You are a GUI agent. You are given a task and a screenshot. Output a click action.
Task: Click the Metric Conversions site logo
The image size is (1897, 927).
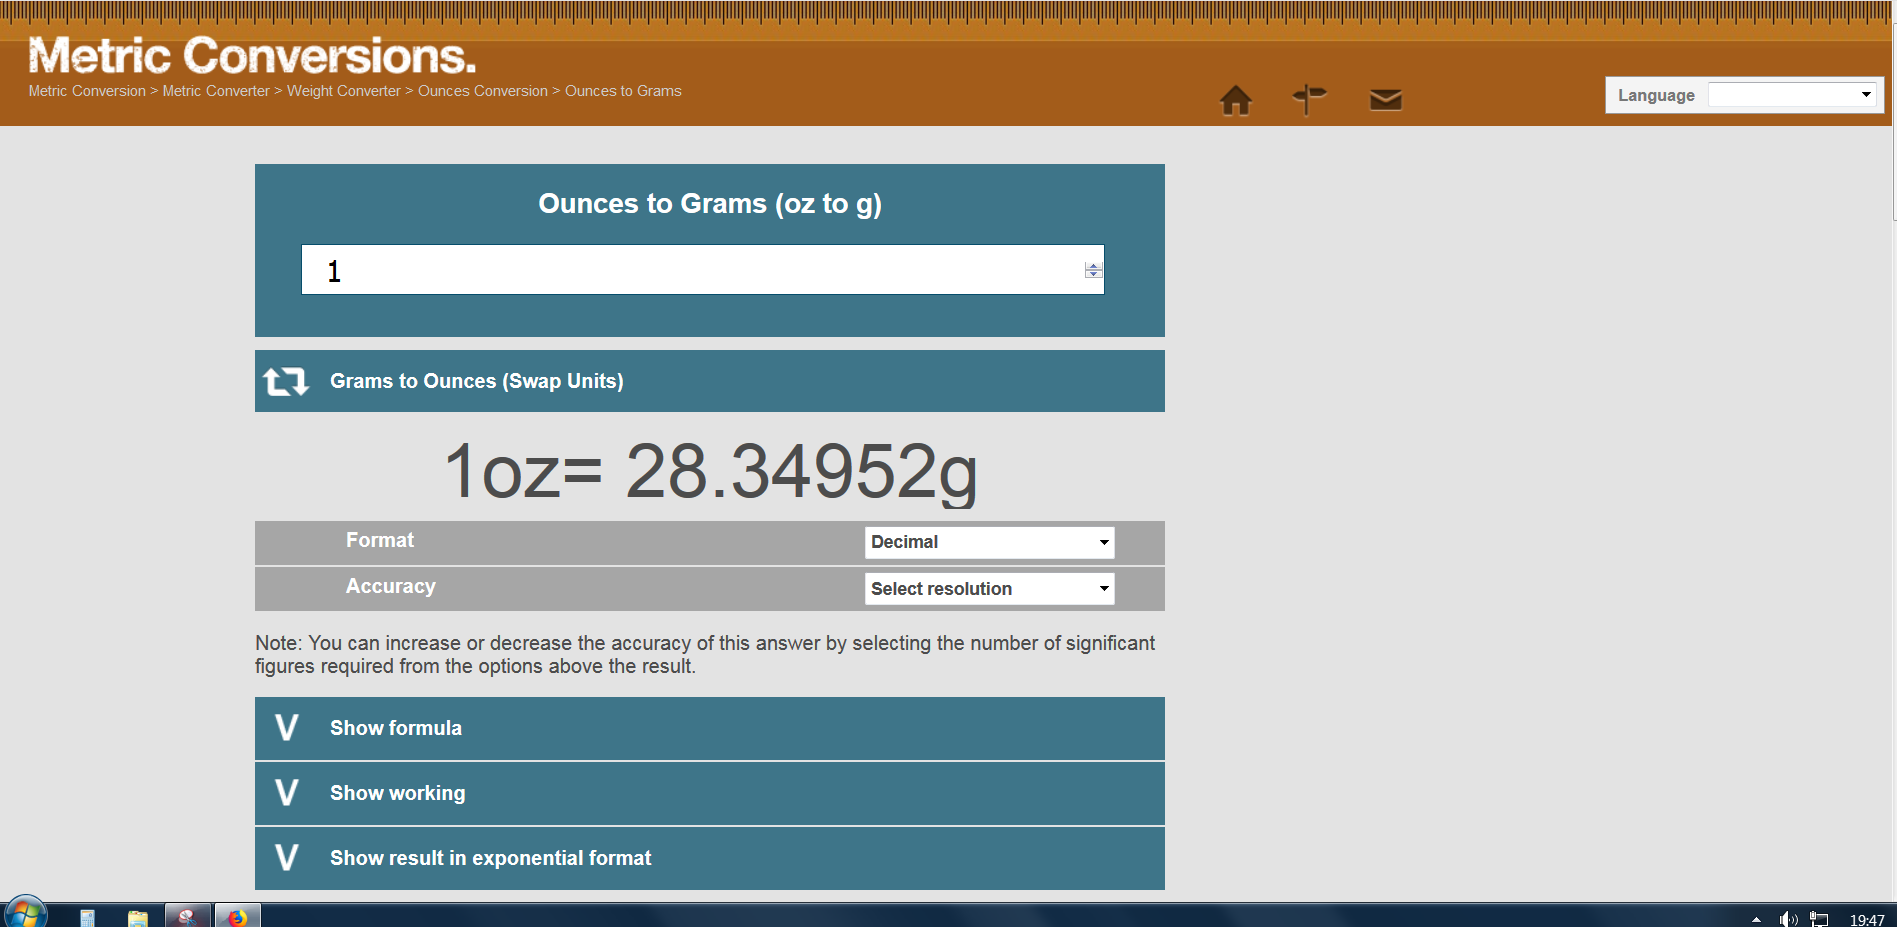coord(252,56)
